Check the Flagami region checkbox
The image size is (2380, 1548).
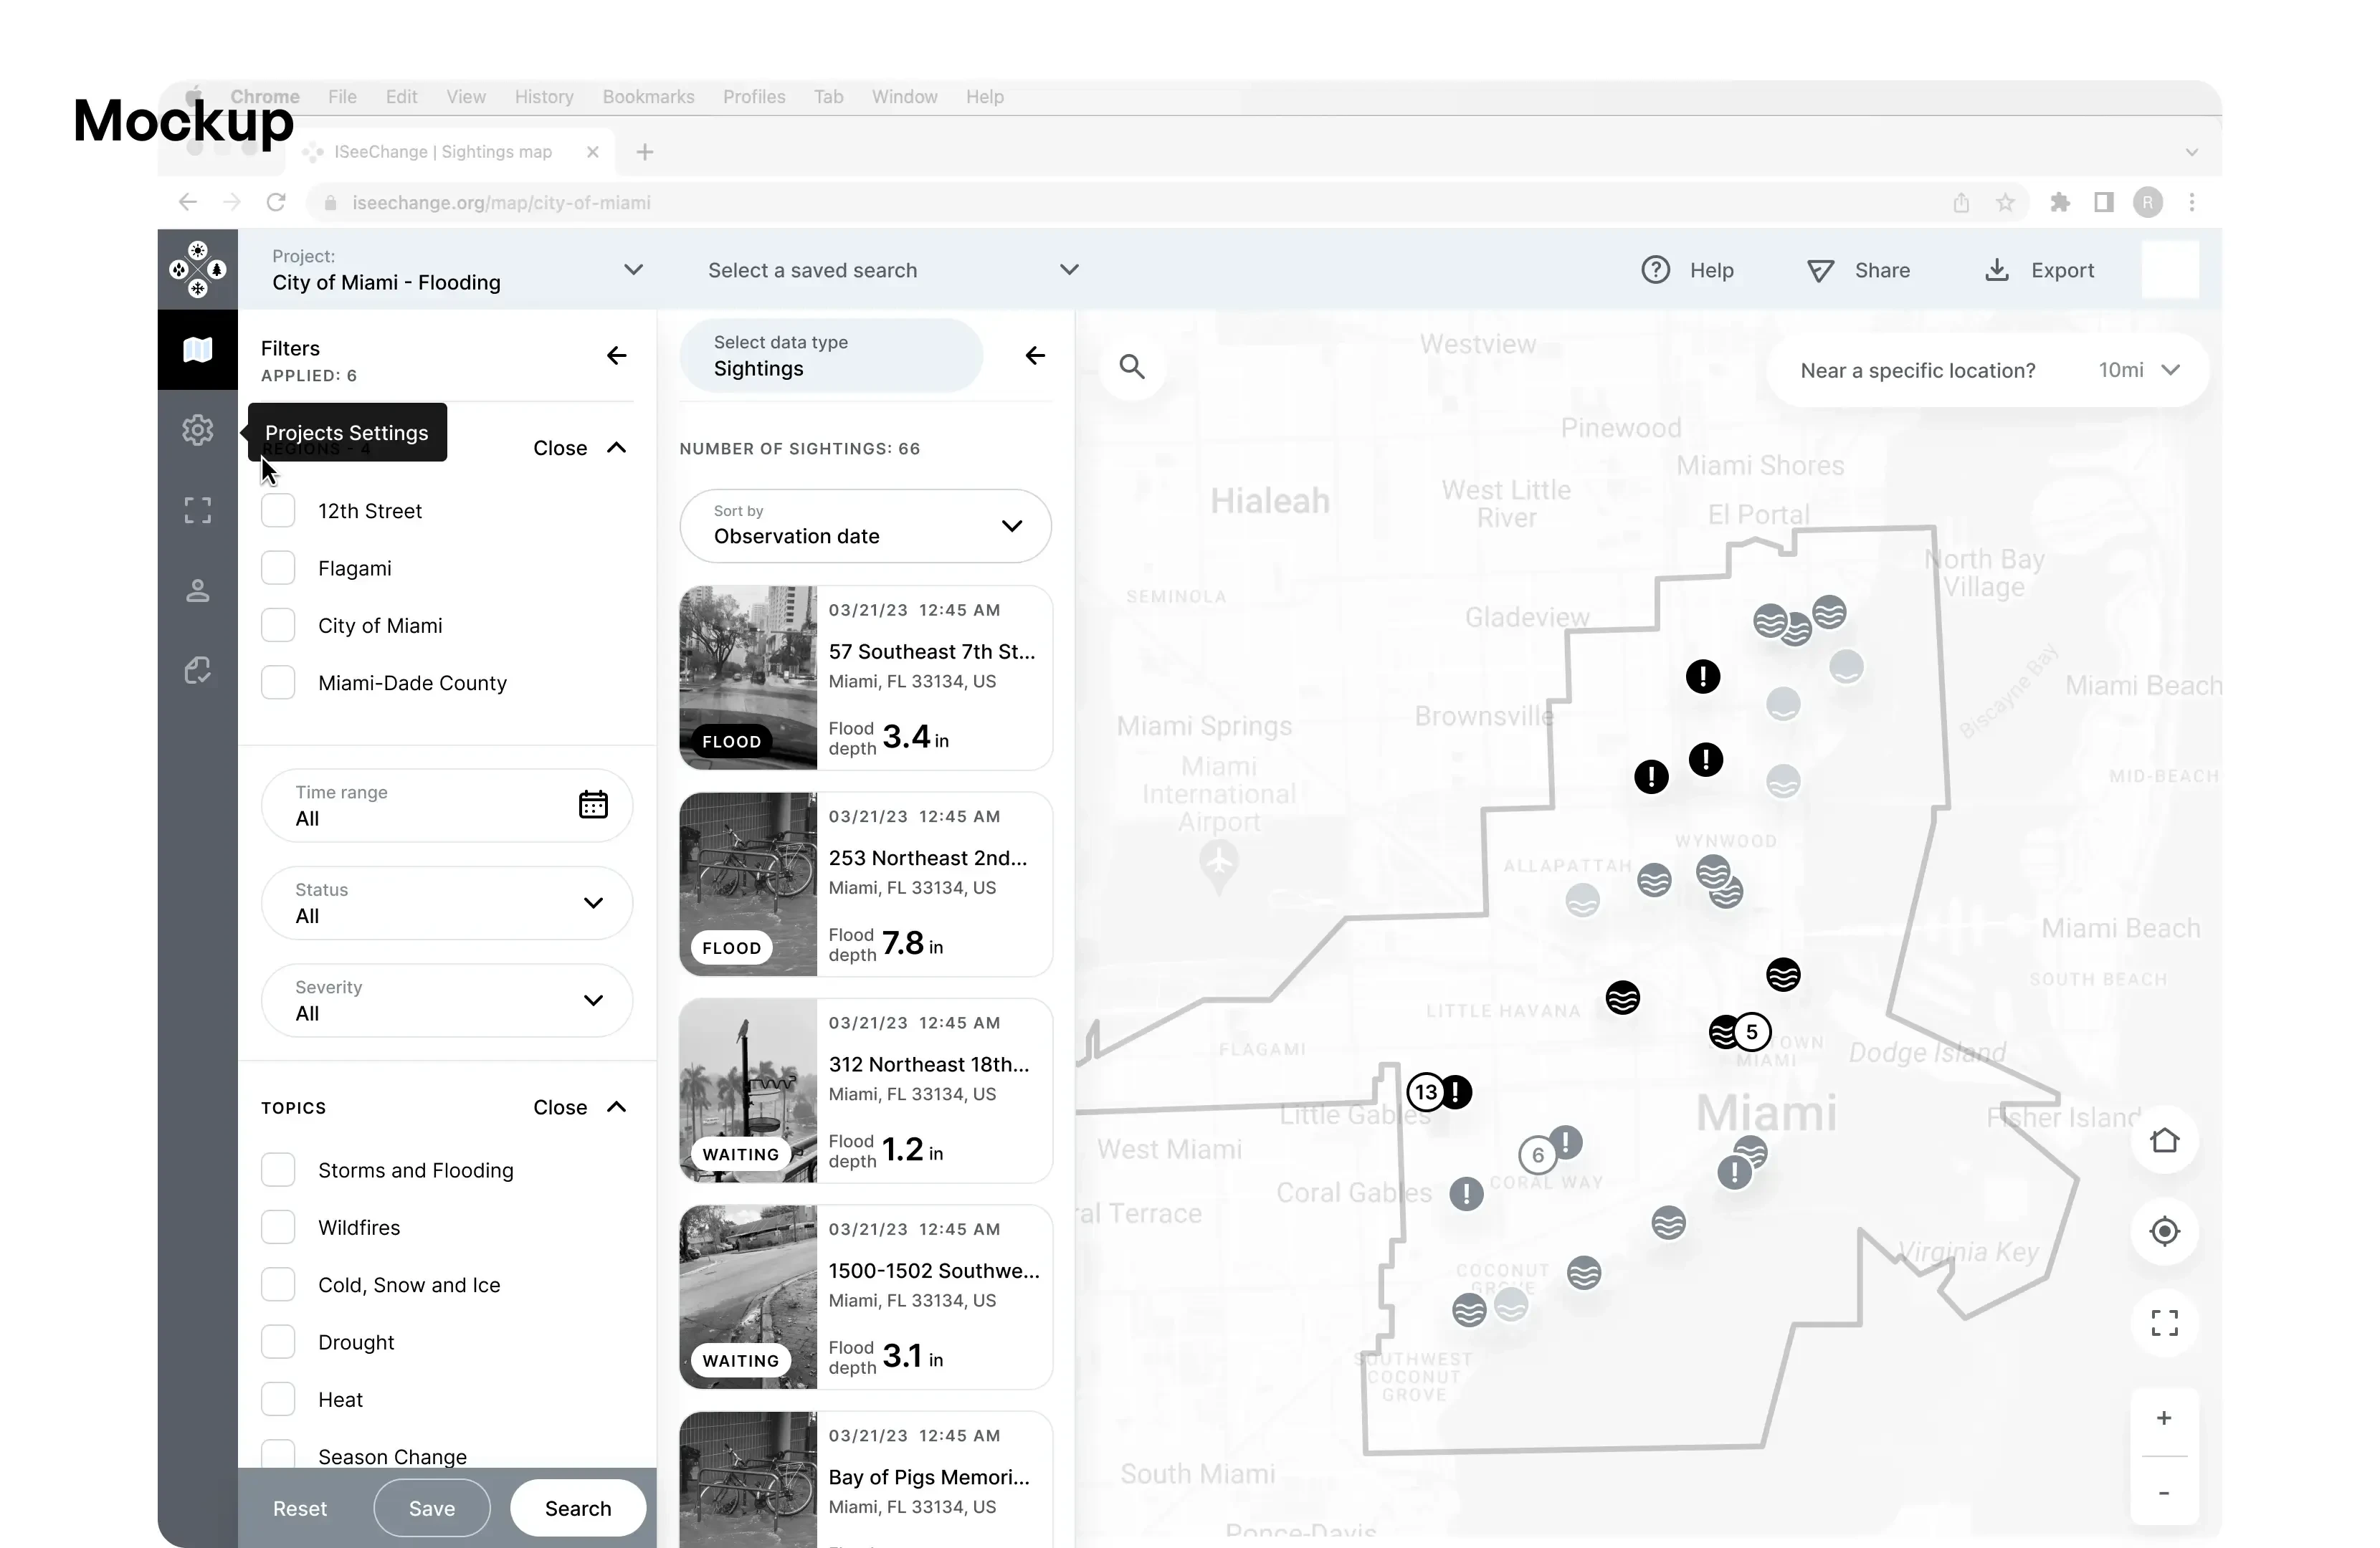pyautogui.click(x=278, y=568)
